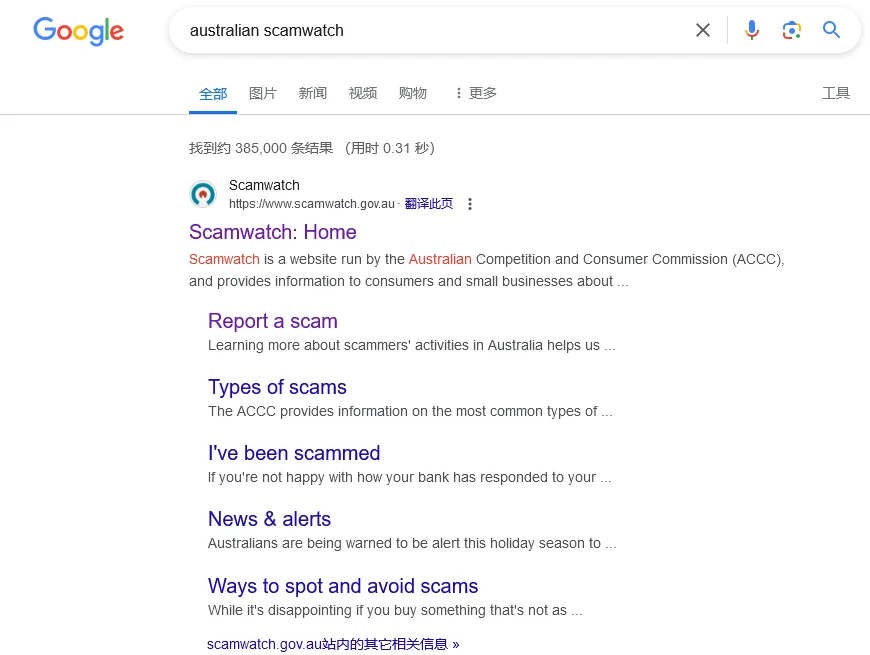Open the I've been scammed link

pos(294,453)
